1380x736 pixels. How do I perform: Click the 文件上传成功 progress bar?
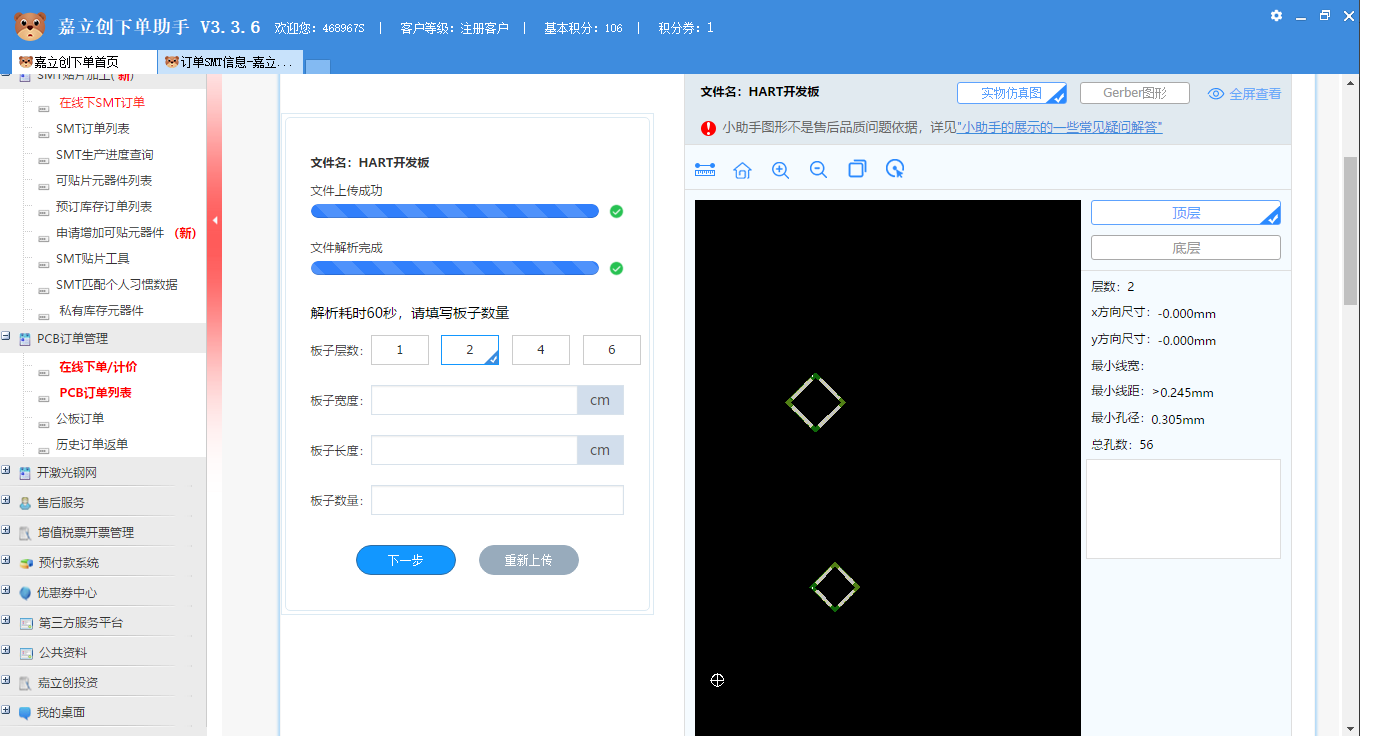pyautogui.click(x=455, y=211)
